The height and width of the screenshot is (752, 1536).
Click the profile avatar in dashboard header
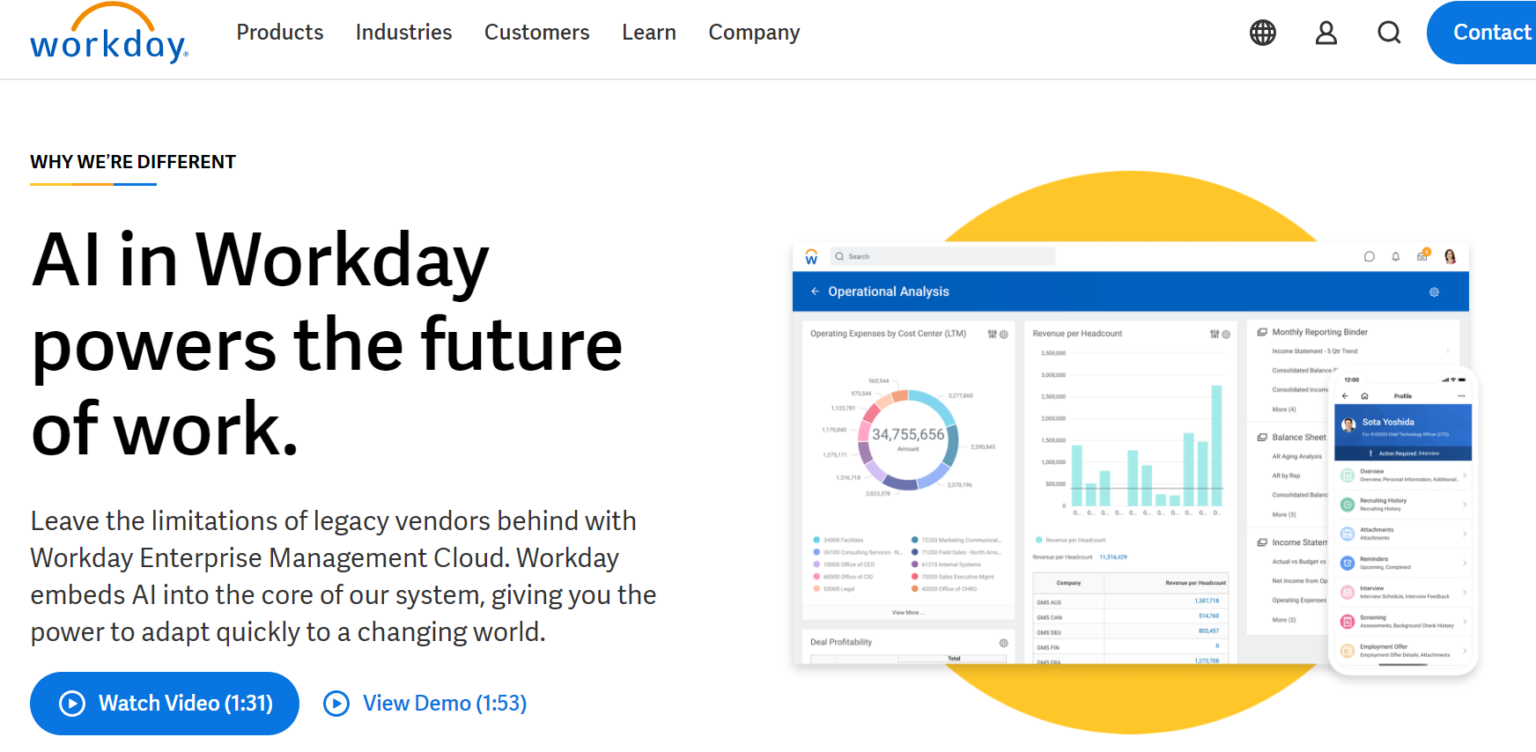pyautogui.click(x=1450, y=257)
